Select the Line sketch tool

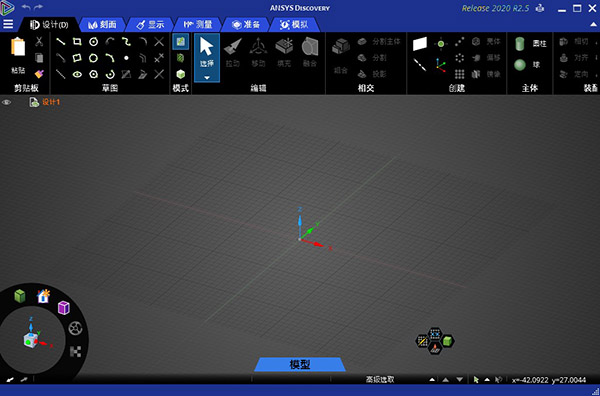[x=60, y=42]
